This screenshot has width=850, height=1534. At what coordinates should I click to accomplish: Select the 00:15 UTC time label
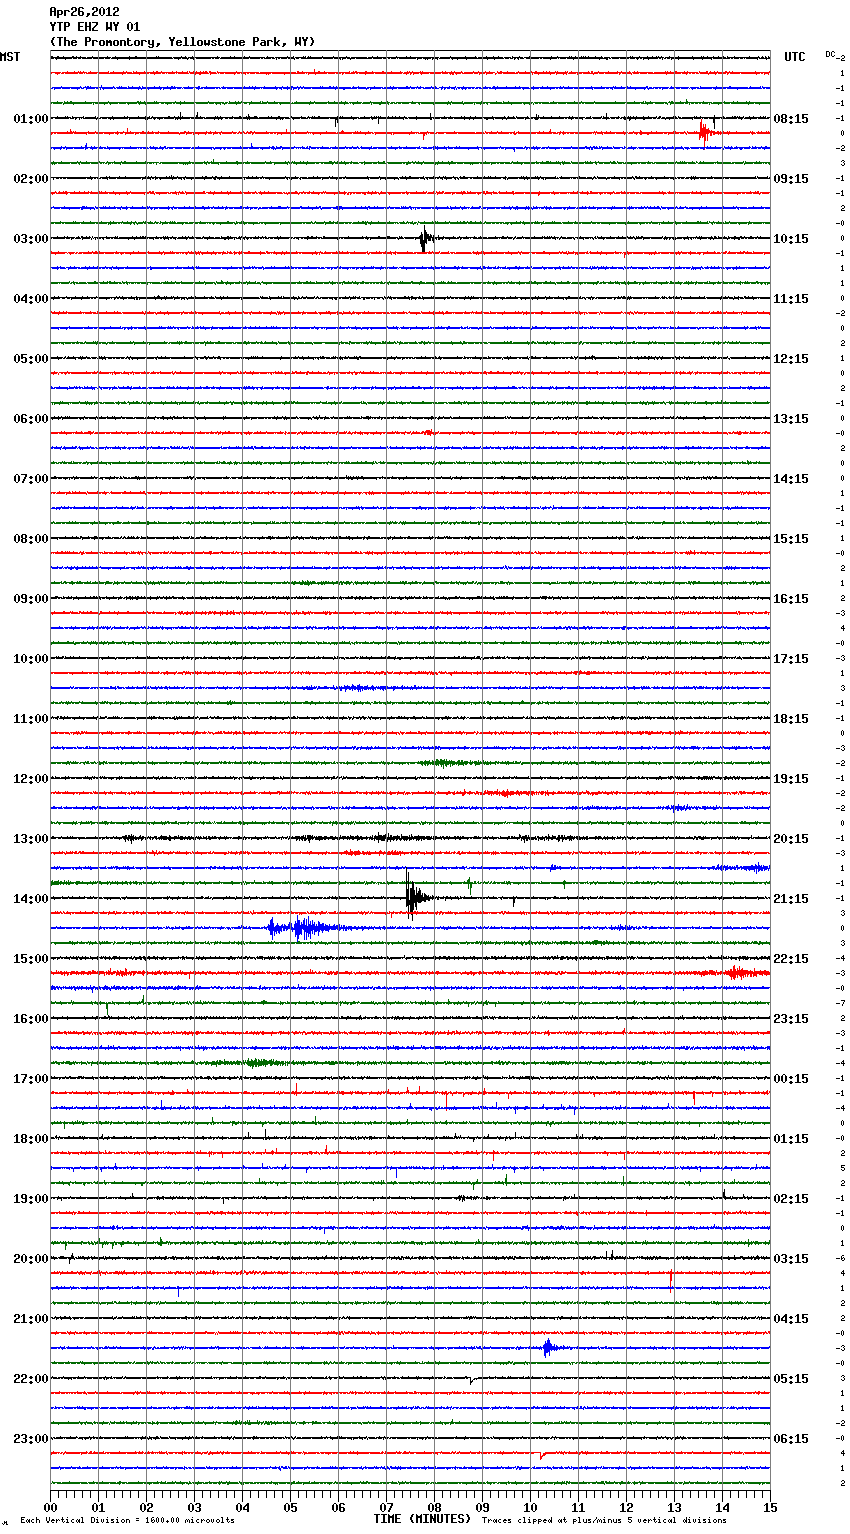coord(791,1079)
